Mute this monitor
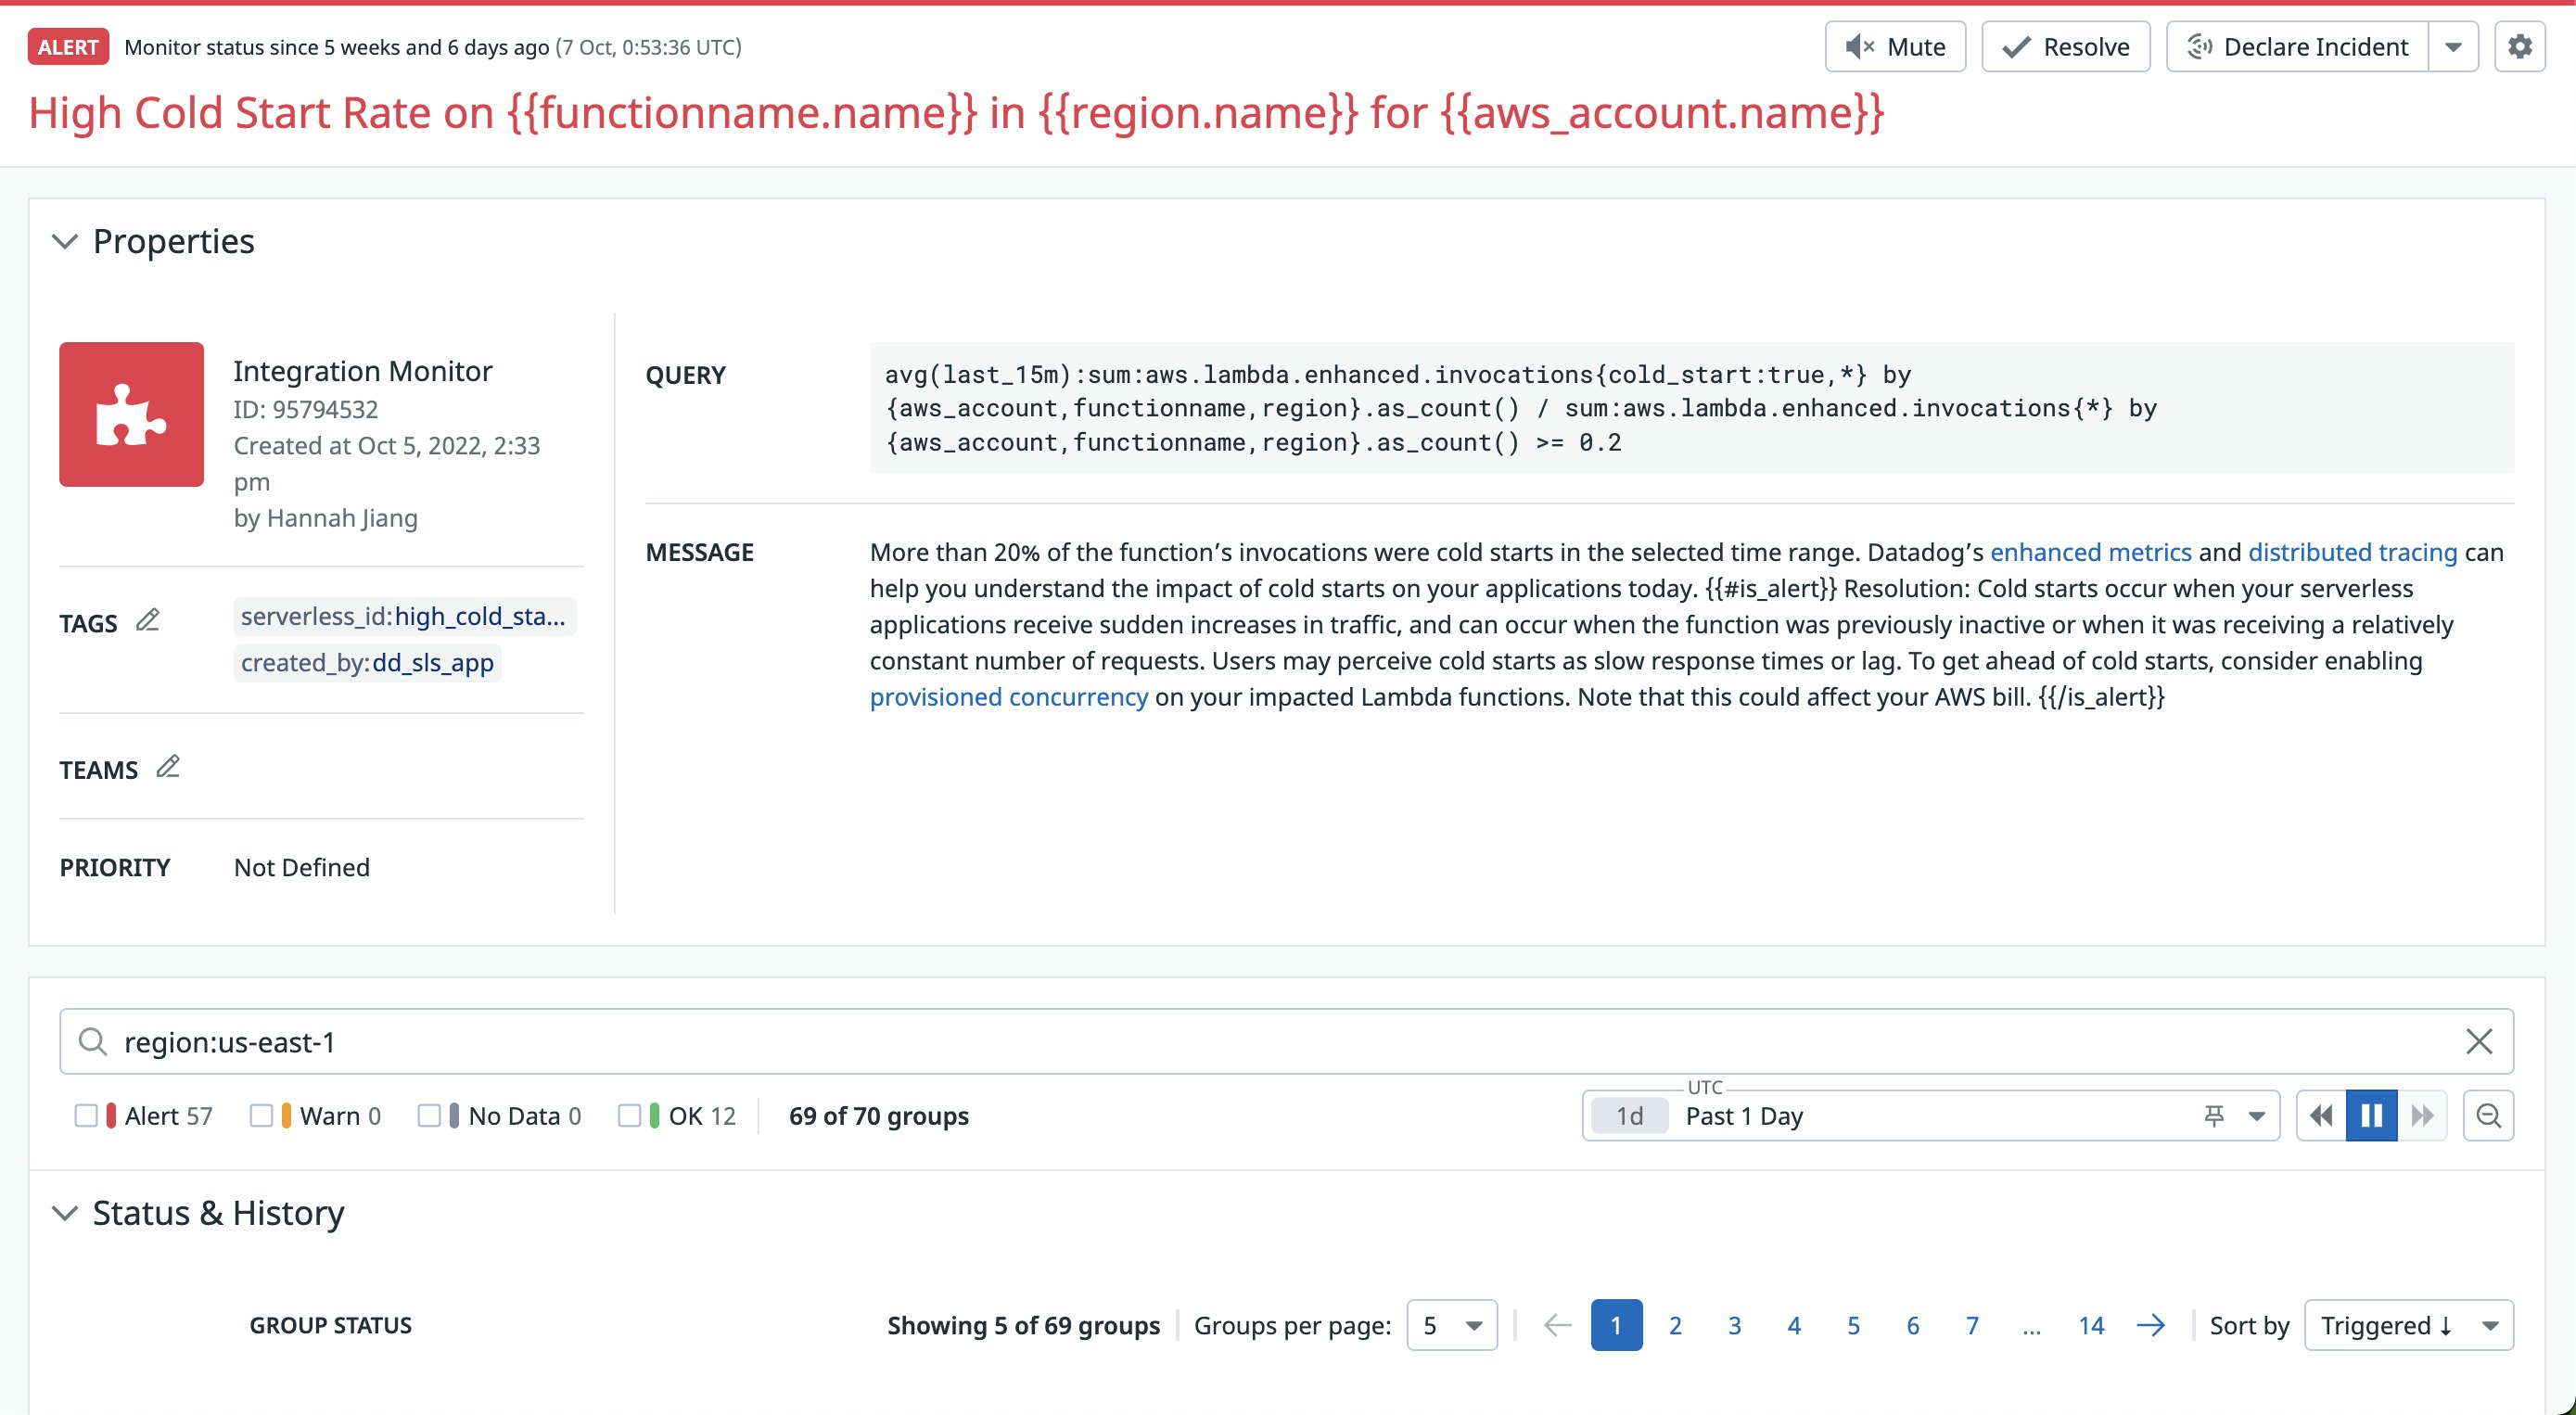 [x=1895, y=47]
